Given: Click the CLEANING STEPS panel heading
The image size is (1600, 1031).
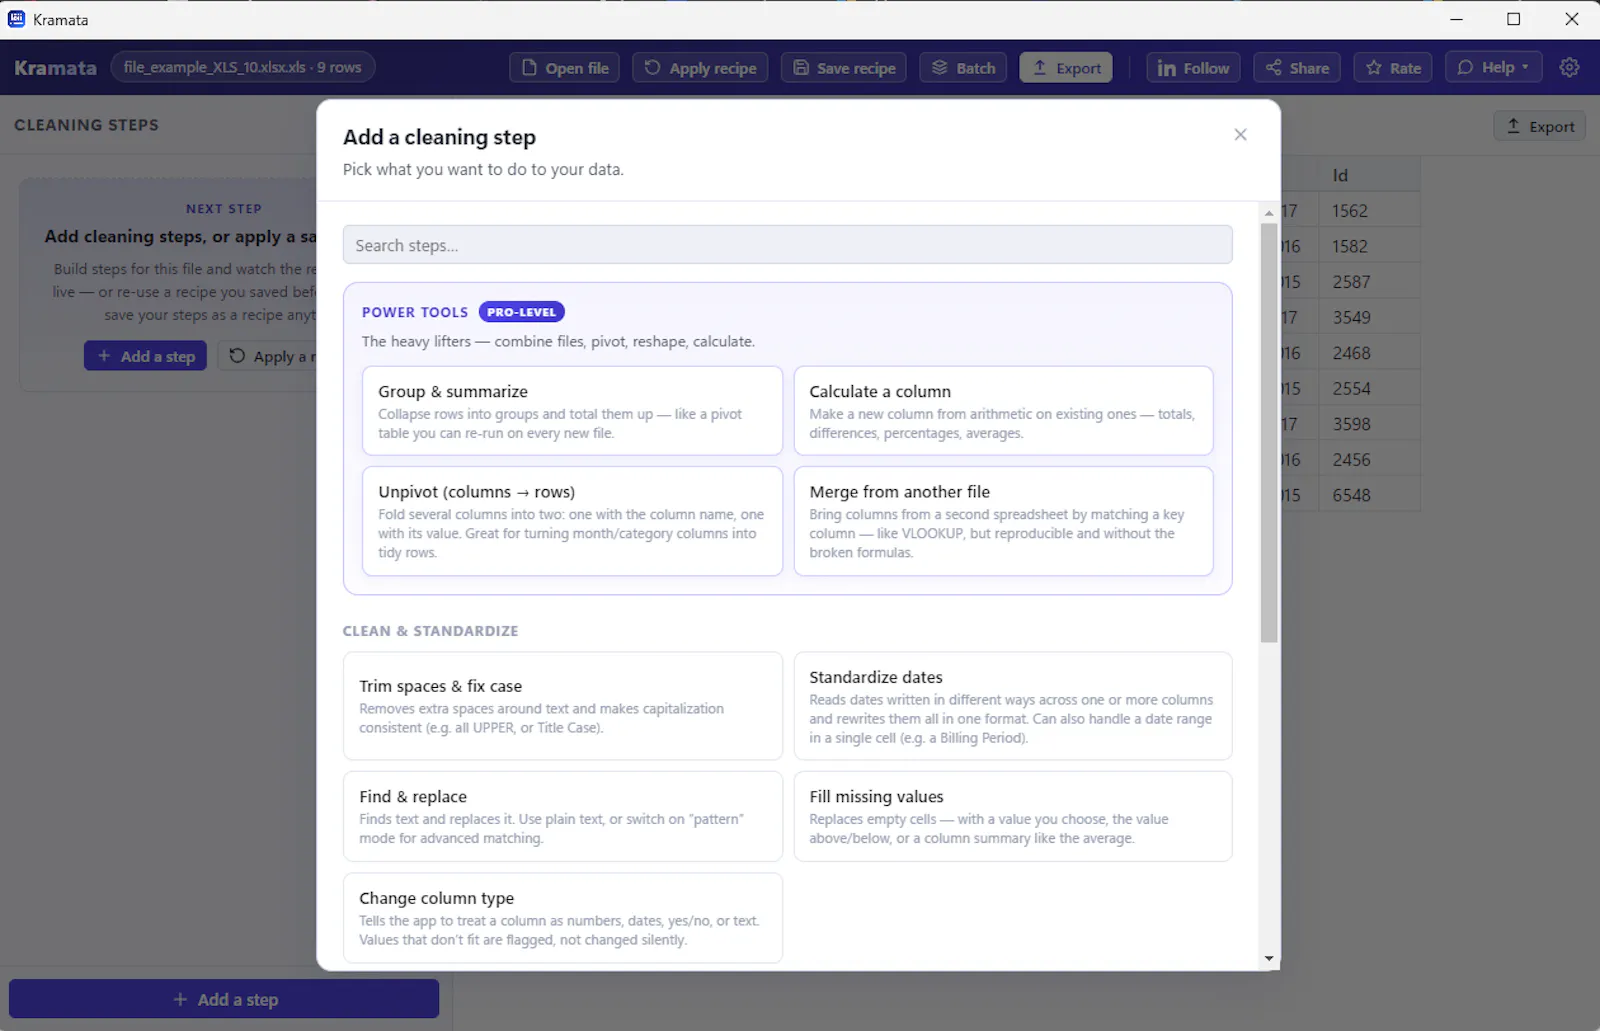Looking at the screenshot, I should (86, 125).
